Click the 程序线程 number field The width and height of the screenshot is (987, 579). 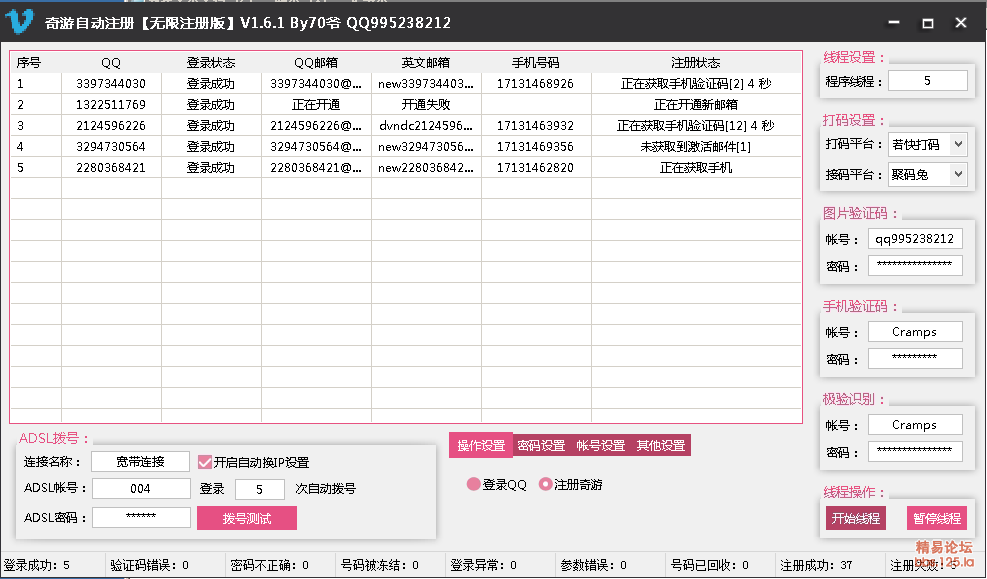927,81
